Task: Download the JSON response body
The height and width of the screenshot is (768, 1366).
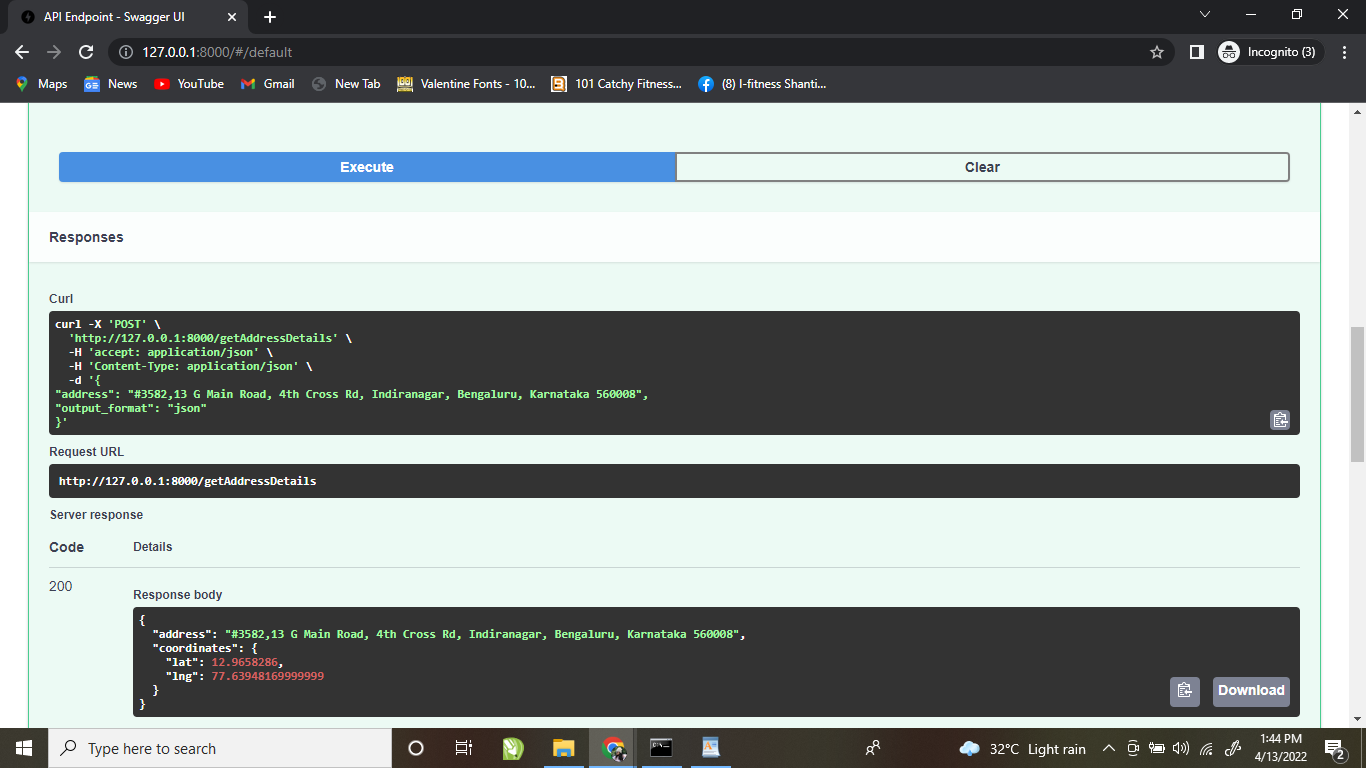Action: 1250,691
